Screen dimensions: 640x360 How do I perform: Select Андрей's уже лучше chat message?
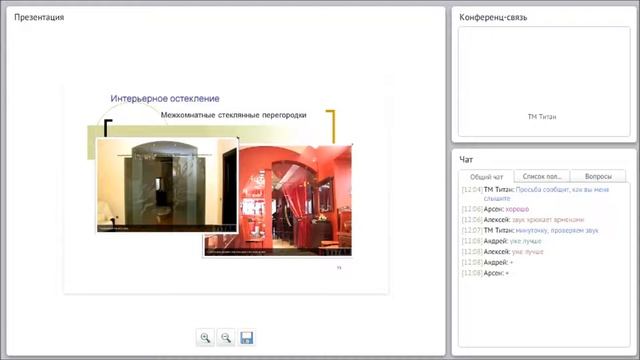tap(501, 241)
